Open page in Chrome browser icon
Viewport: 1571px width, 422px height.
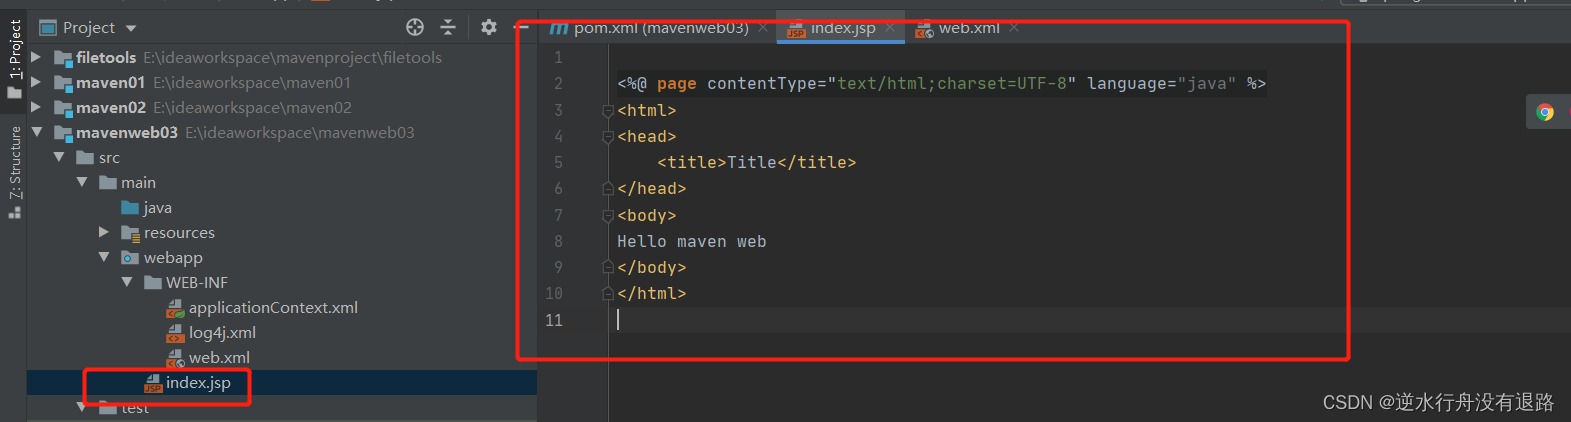1545,112
